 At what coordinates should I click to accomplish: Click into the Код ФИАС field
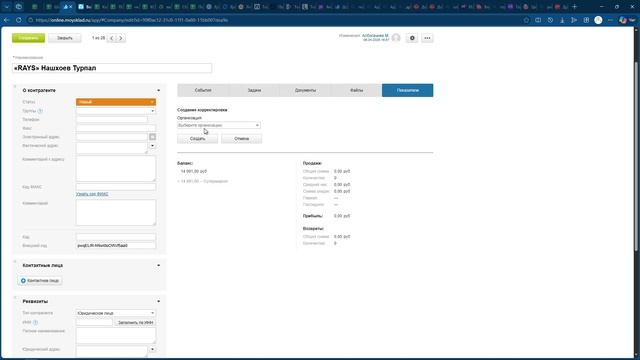116,187
